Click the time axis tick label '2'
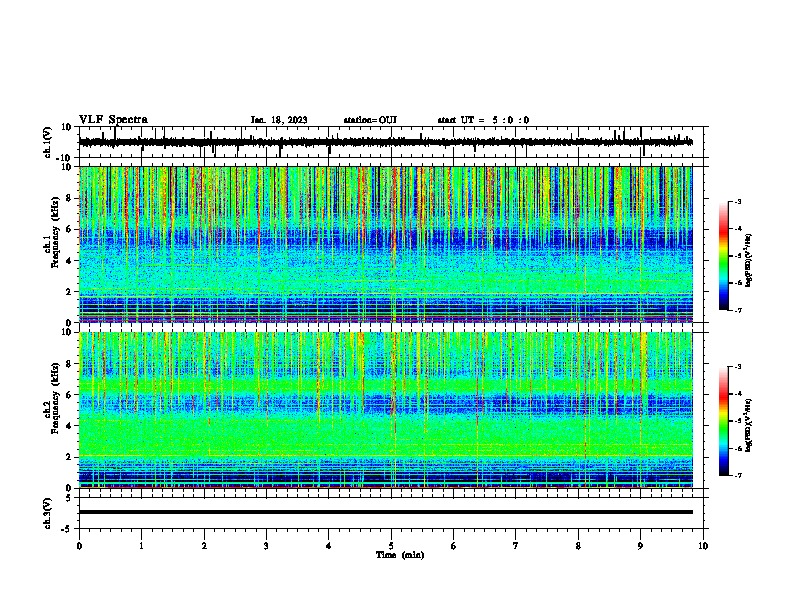The width and height of the screenshot is (792, 612). [x=204, y=546]
